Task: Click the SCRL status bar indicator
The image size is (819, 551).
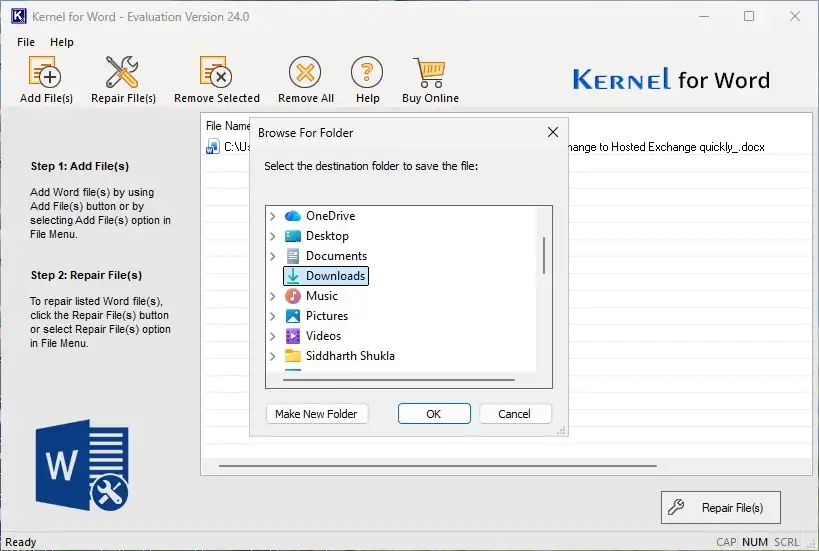Action: tap(786, 542)
